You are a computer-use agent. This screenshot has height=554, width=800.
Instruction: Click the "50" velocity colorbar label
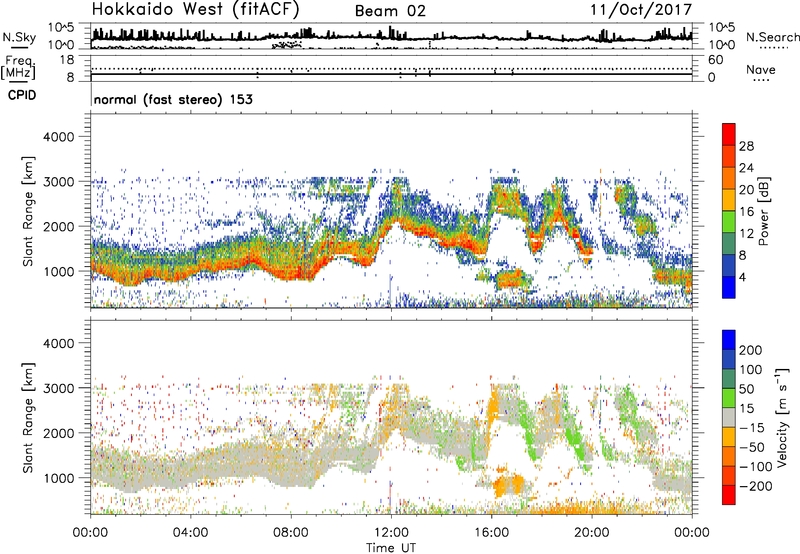coord(746,389)
